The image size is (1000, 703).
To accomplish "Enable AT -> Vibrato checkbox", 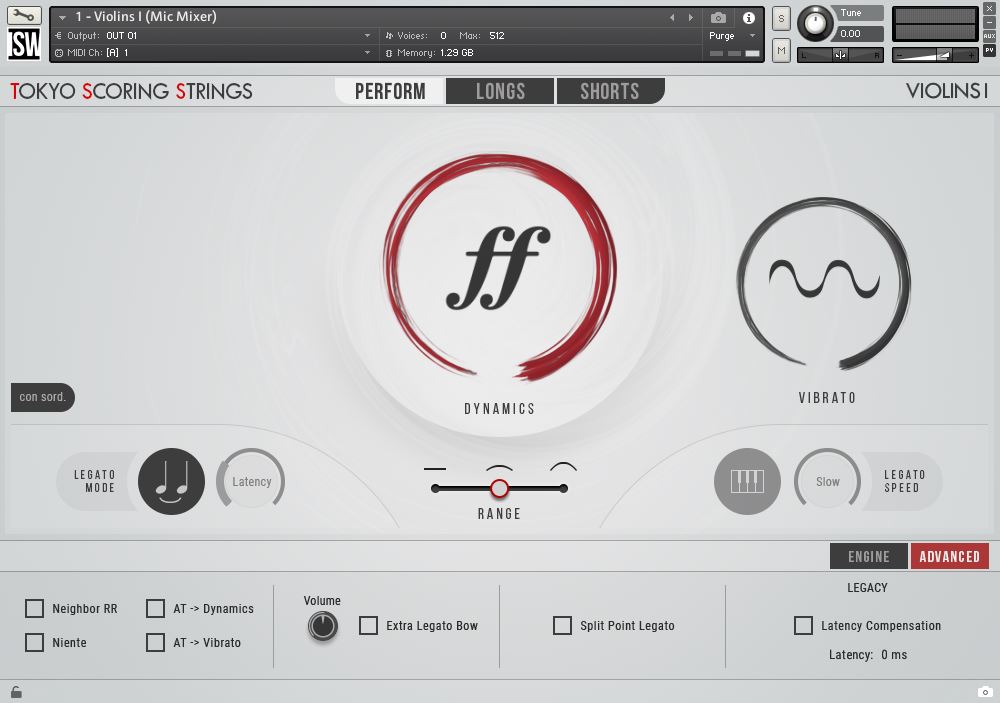I will coord(156,642).
